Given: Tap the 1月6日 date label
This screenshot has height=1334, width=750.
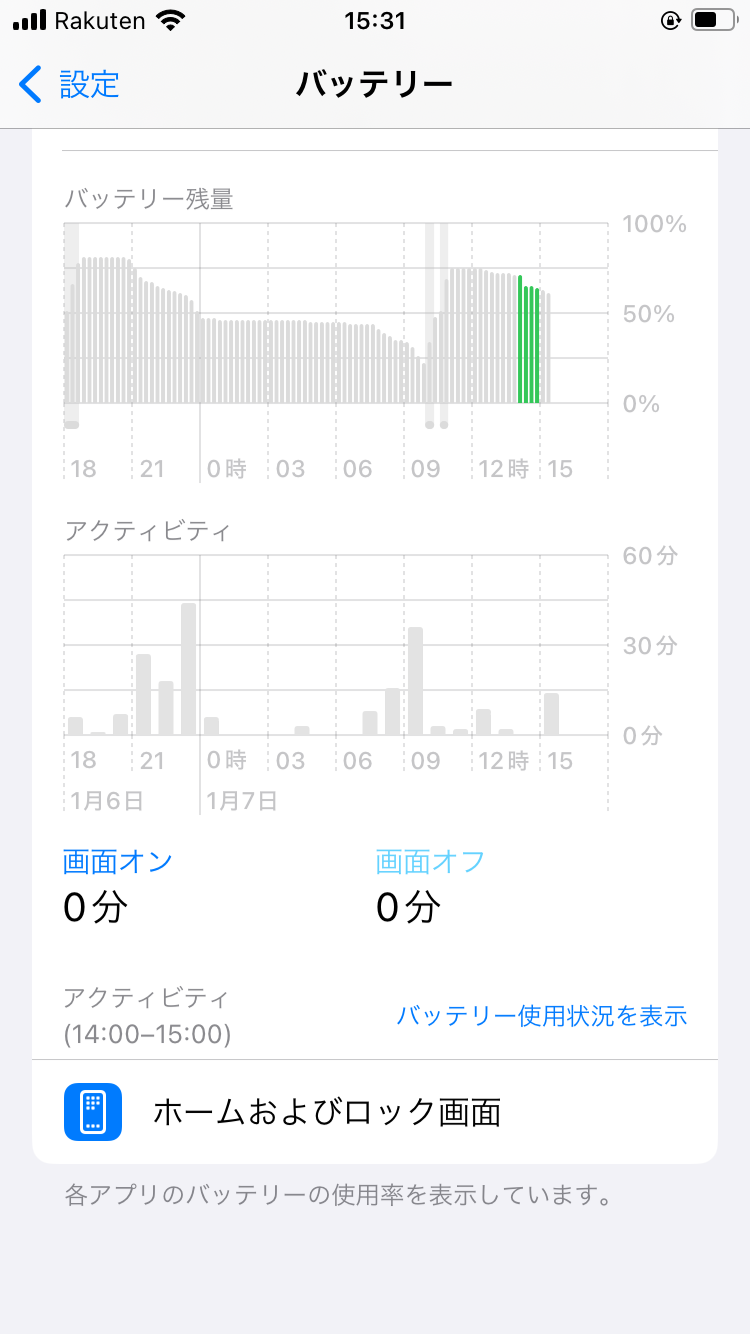Looking at the screenshot, I should [x=106, y=800].
